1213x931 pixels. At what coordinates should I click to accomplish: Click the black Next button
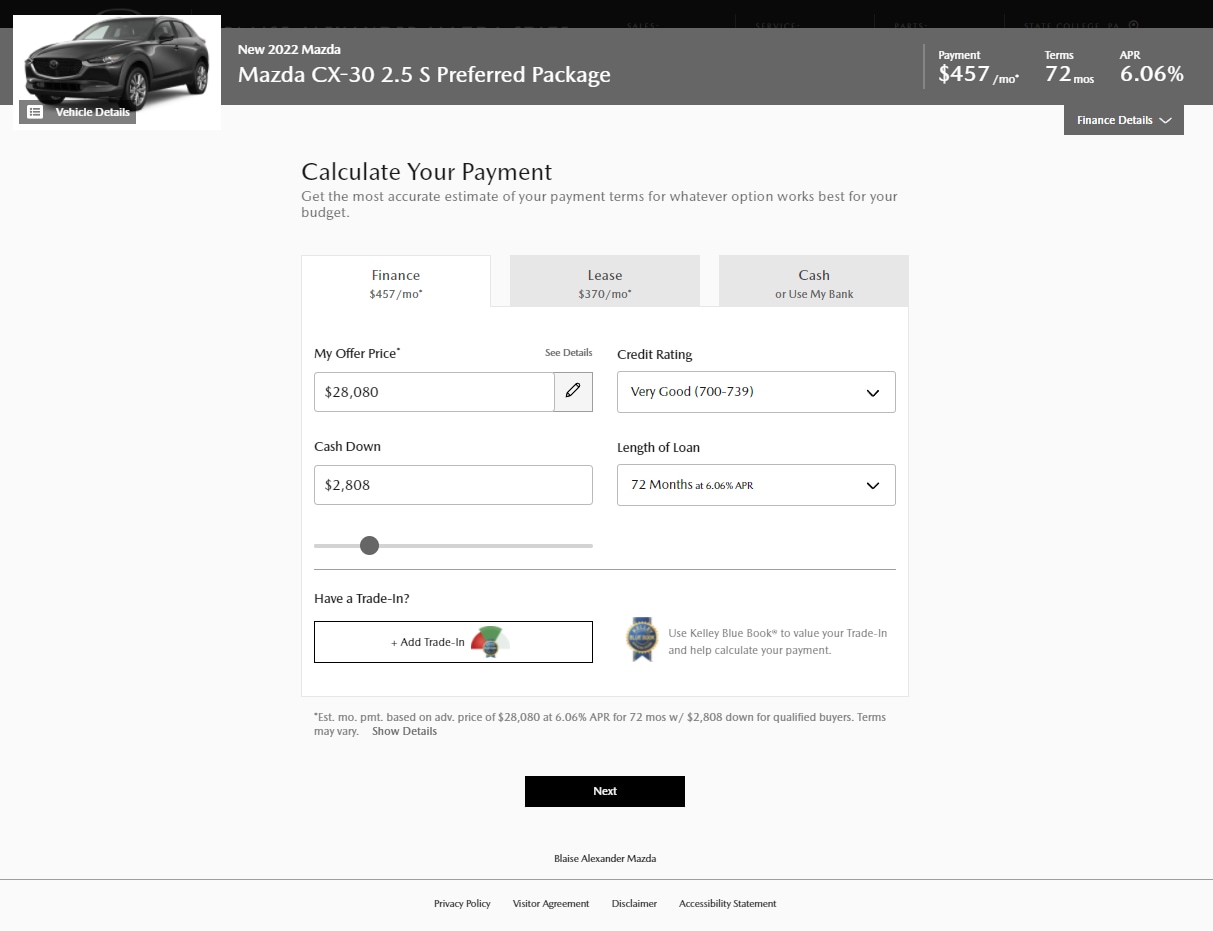(x=605, y=791)
